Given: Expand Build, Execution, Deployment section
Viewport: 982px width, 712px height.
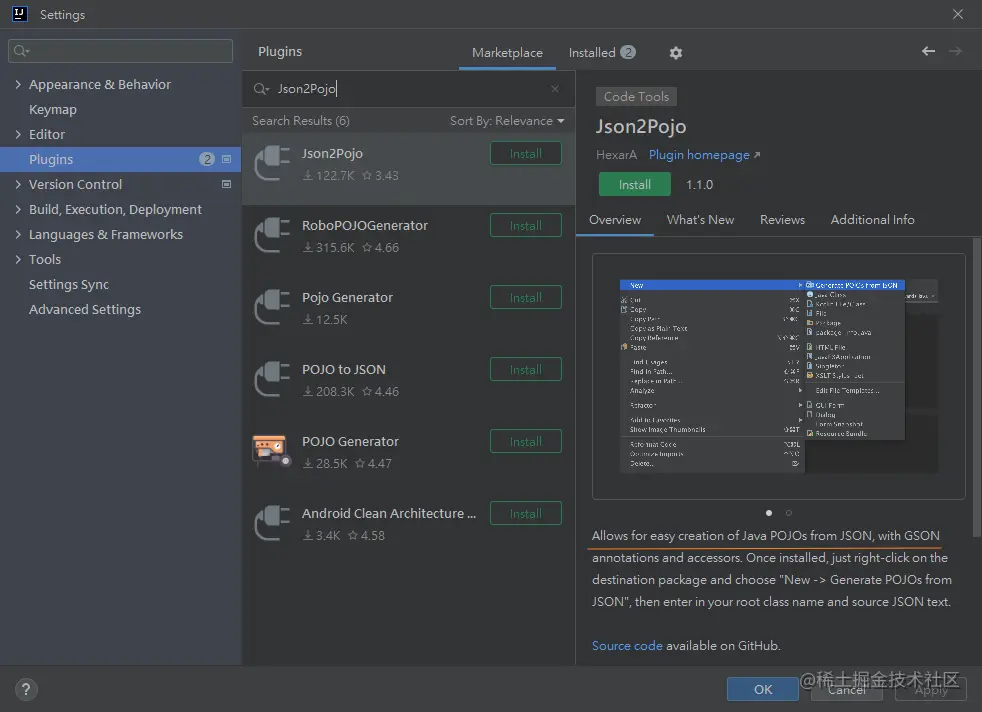Looking at the screenshot, I should [x=18, y=209].
